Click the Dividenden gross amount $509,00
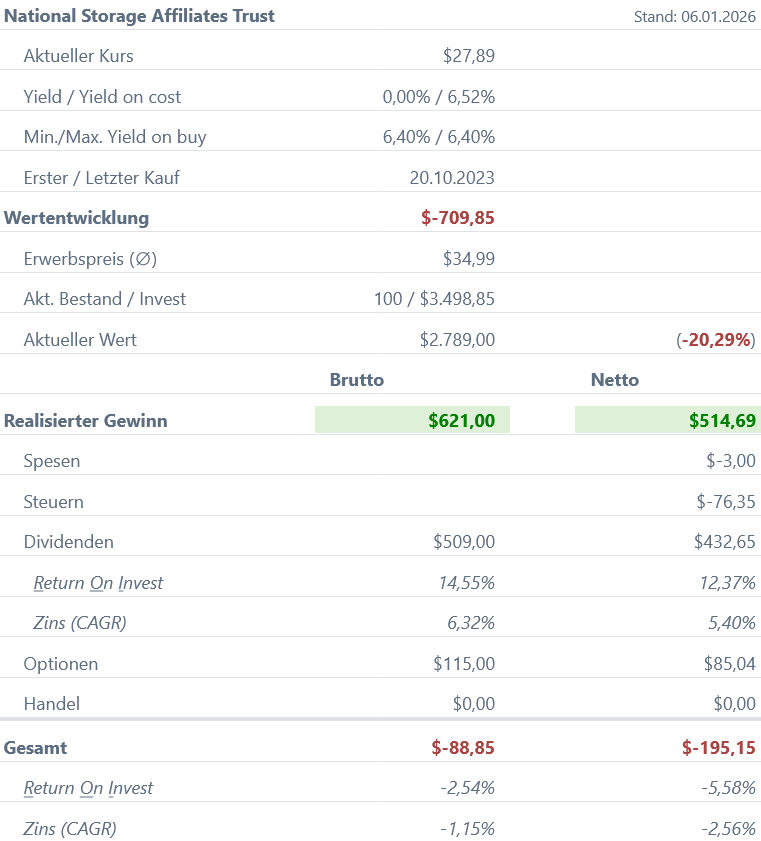Screen dimensions: 761x841 point(463,542)
